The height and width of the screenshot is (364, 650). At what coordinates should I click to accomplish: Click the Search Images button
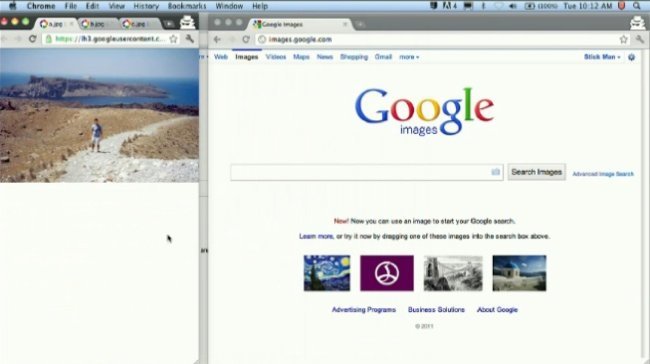tap(536, 172)
